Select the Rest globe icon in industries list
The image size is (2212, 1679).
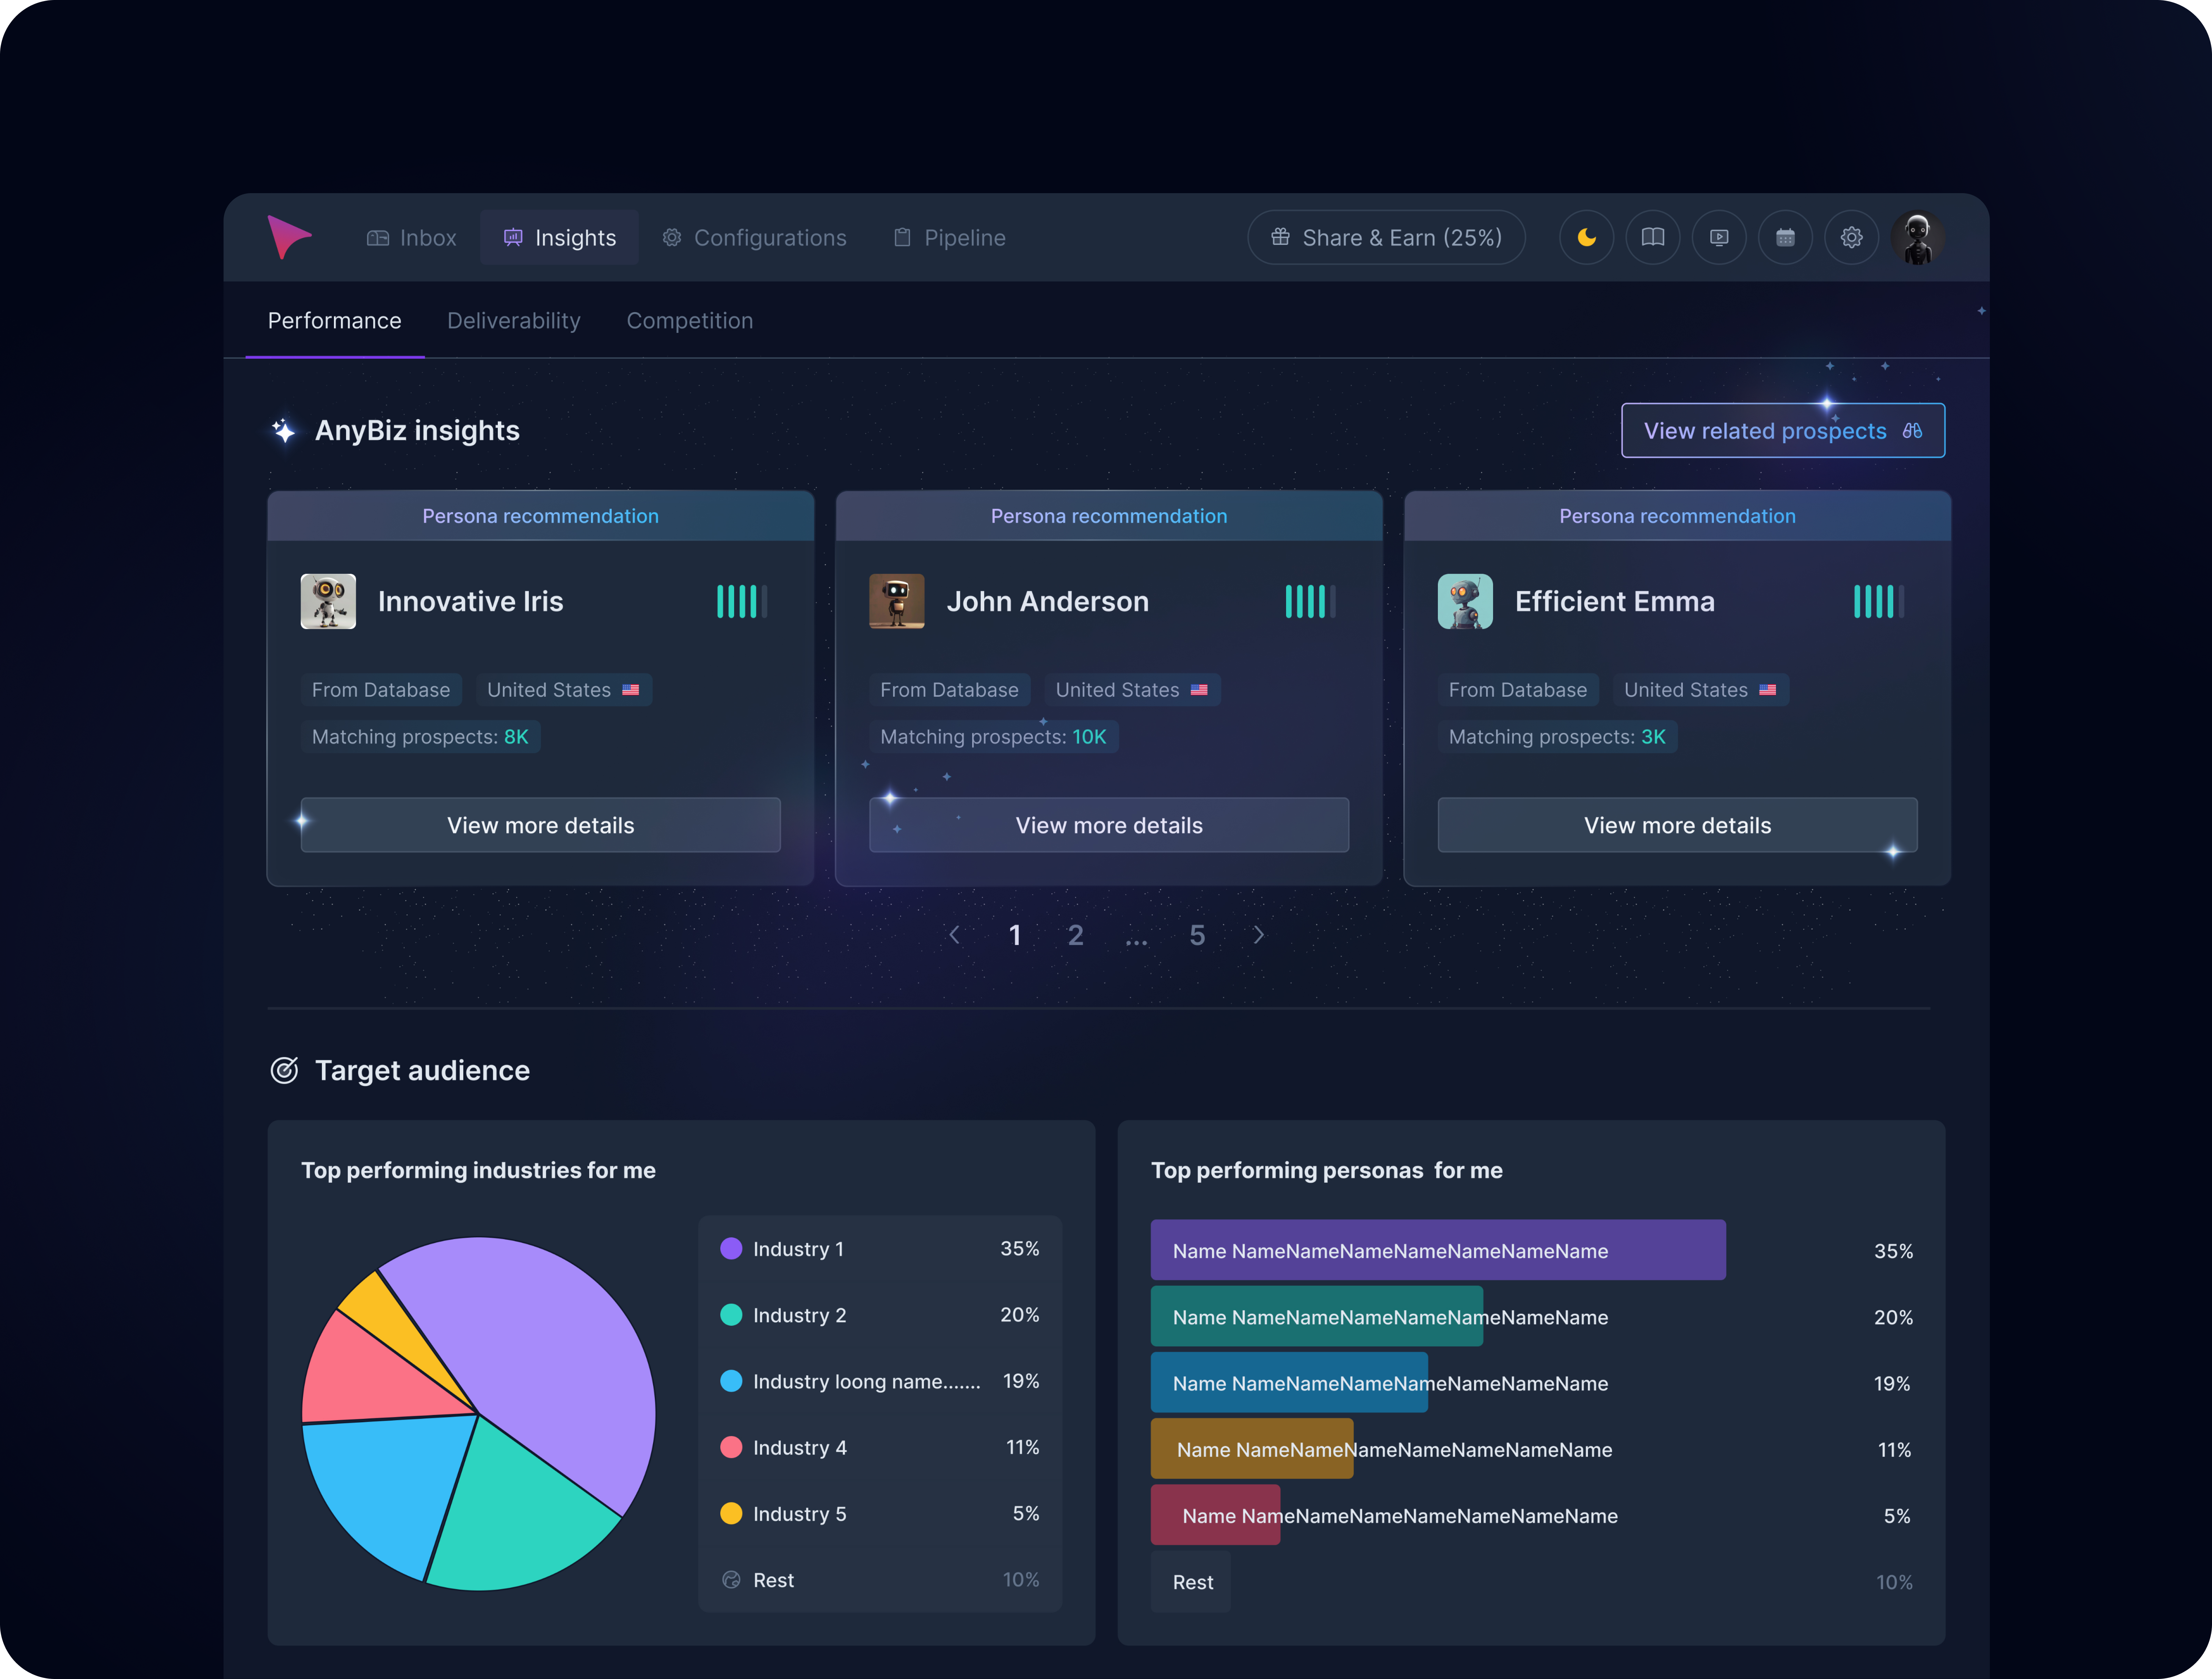tap(731, 1580)
